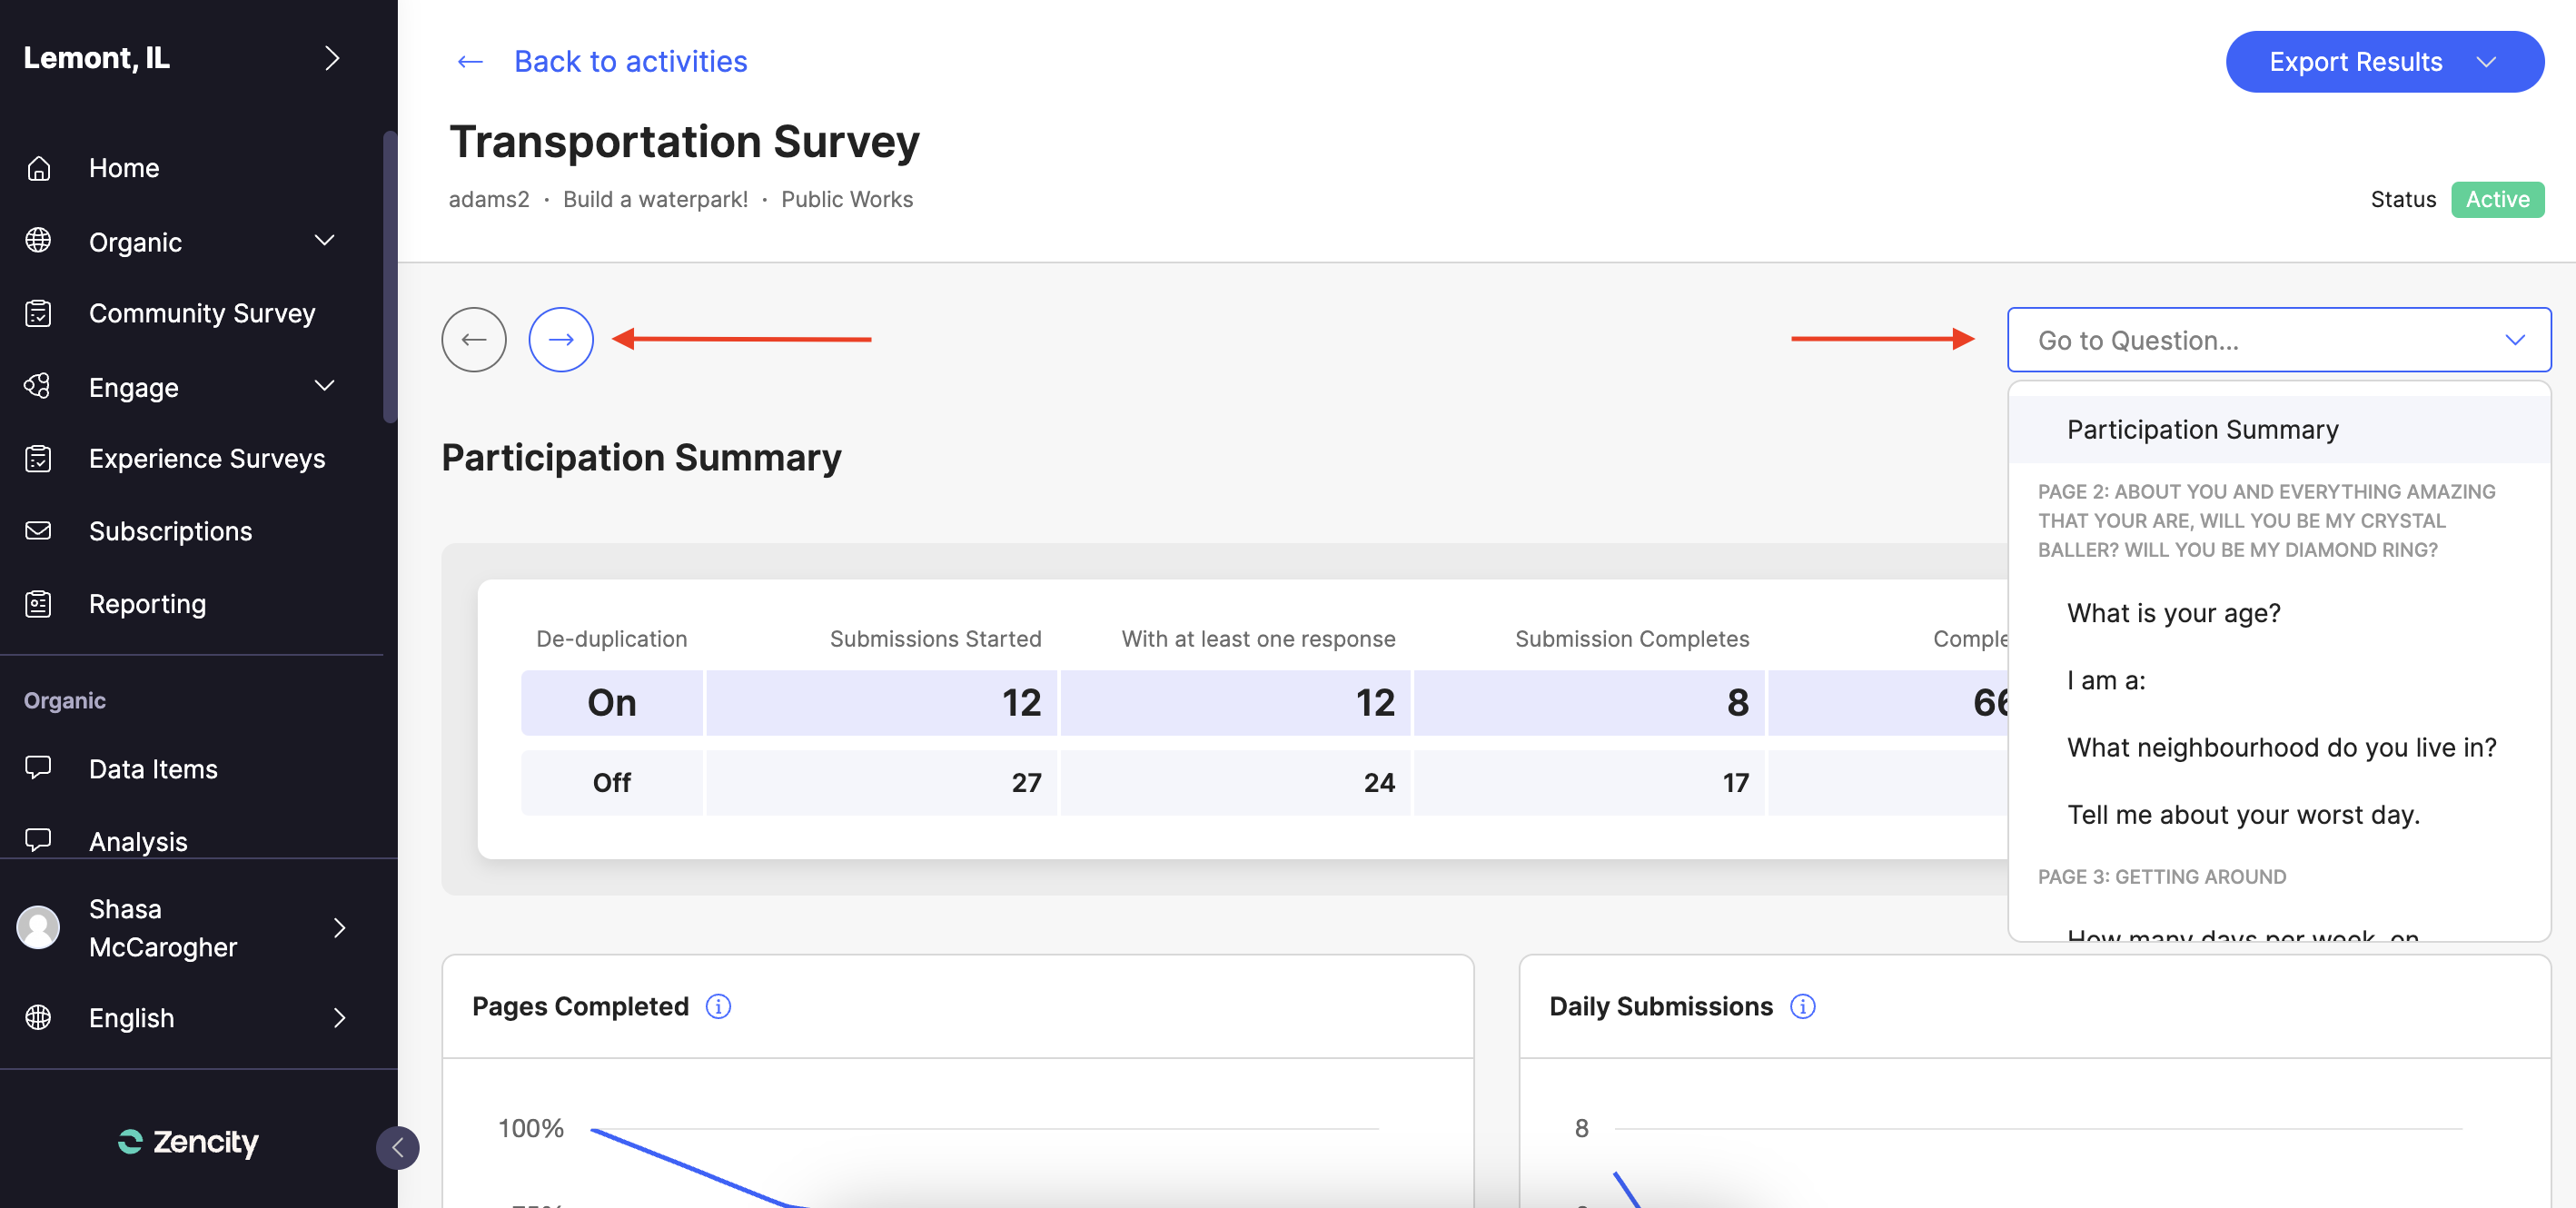2576x1208 pixels.
Task: Click the Reporting icon in sidebar
Action: (38, 604)
